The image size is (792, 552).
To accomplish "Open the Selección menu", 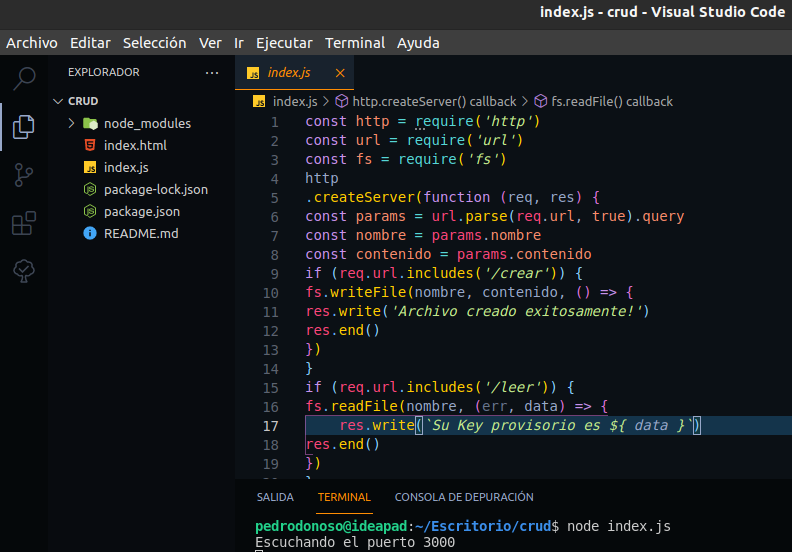I will [155, 43].
